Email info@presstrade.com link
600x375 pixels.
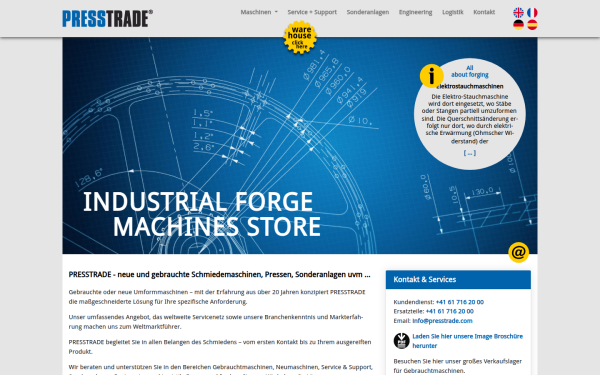tap(442, 321)
